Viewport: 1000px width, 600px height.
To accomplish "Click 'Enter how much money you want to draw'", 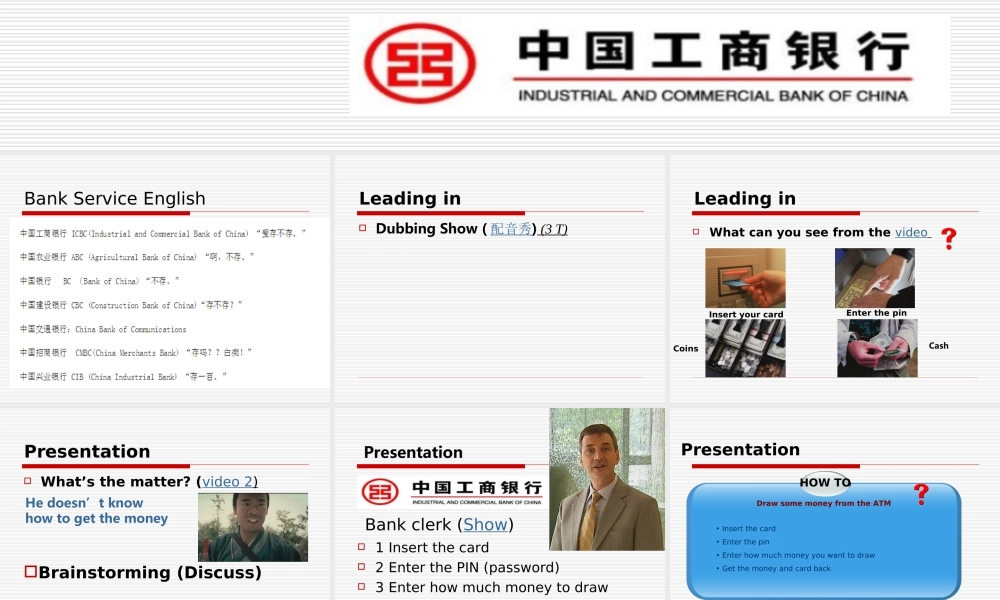I will tap(798, 555).
